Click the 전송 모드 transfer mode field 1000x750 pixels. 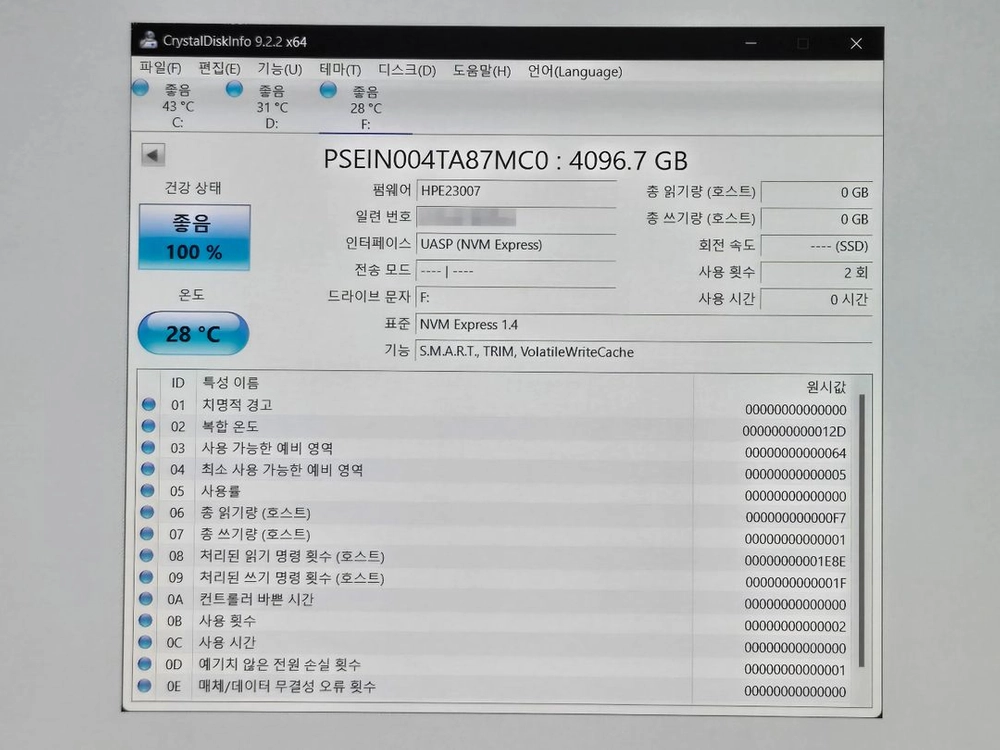point(516,271)
